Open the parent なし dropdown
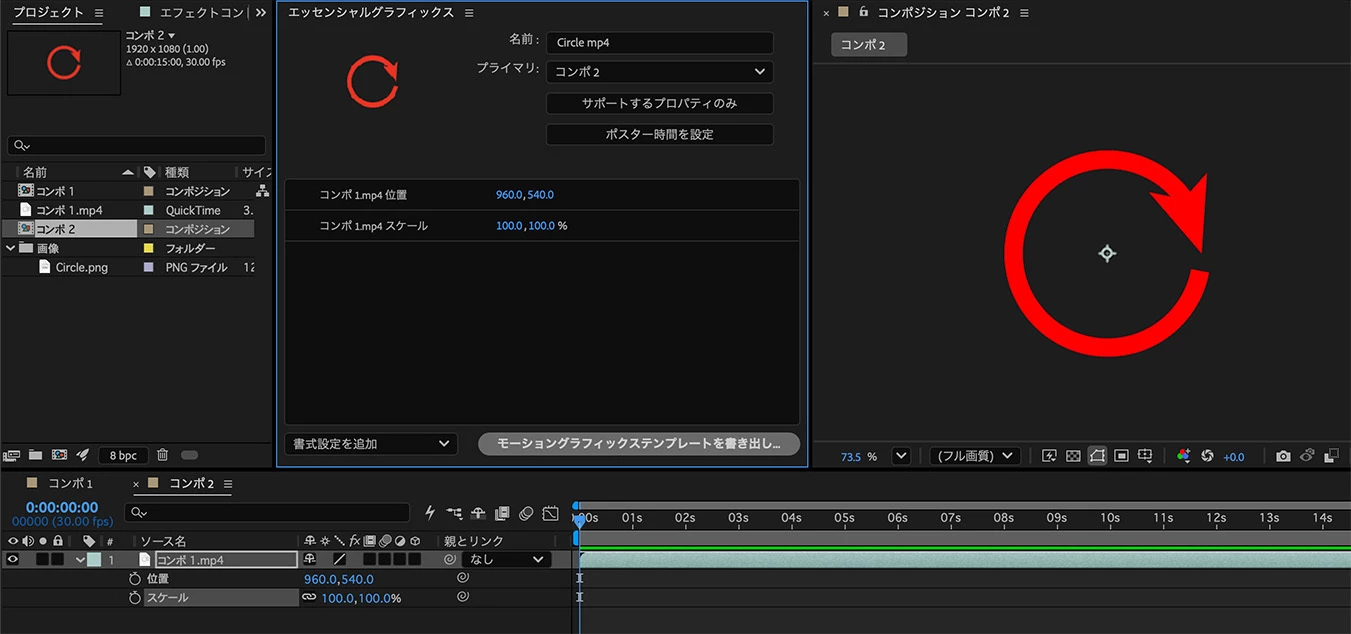The width and height of the screenshot is (1351, 634). point(507,559)
